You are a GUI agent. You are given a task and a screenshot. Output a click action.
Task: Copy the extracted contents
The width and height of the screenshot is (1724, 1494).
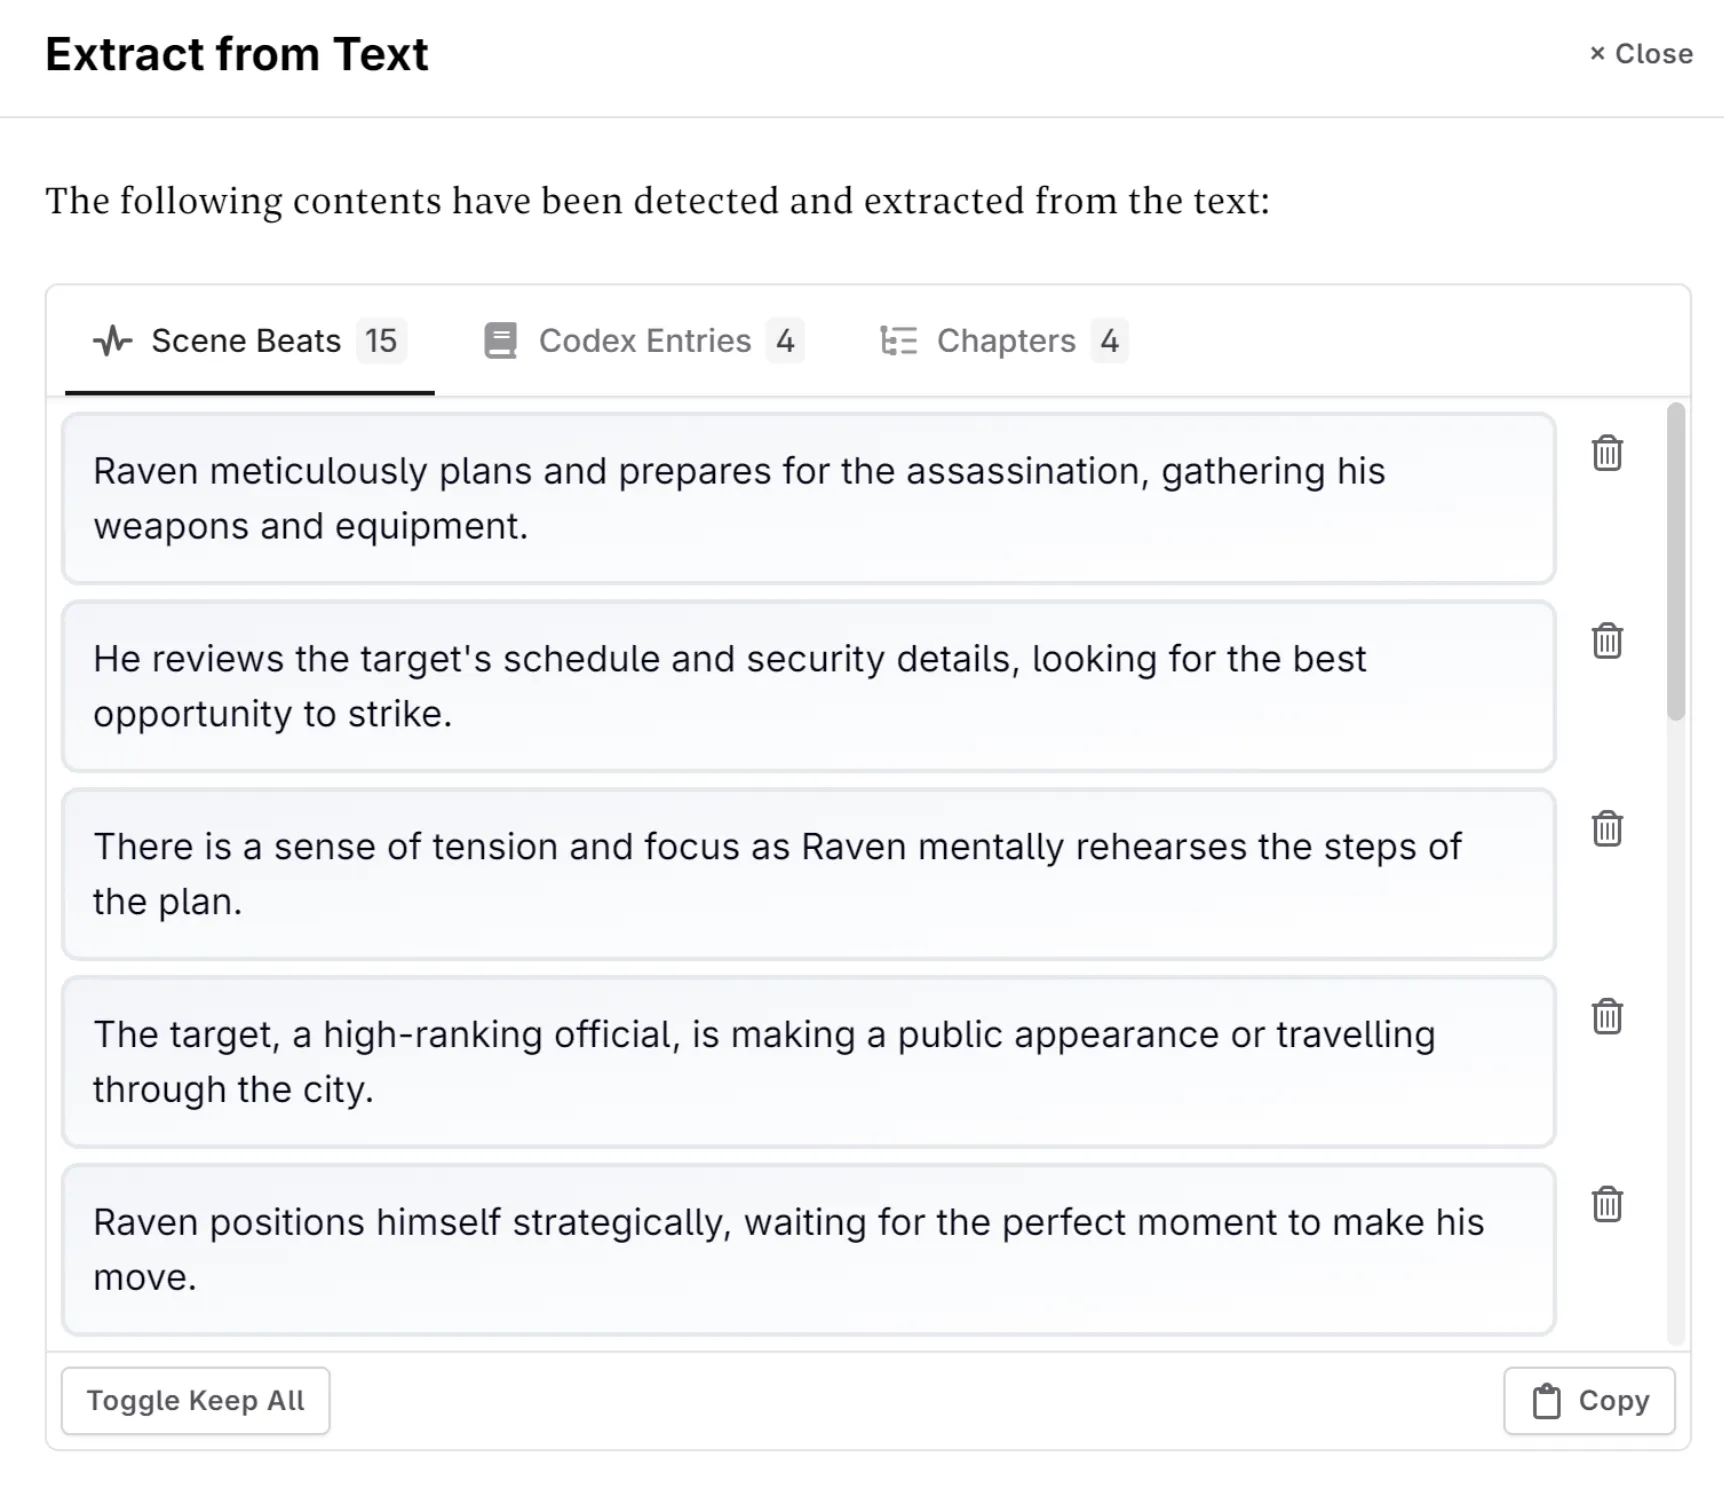click(x=1589, y=1401)
